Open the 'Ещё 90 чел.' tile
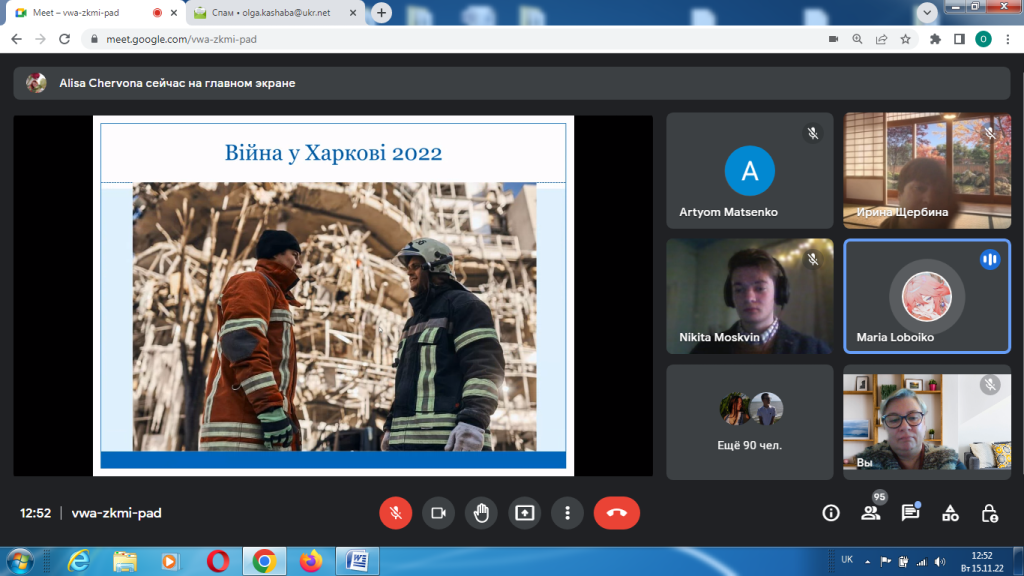 point(750,422)
